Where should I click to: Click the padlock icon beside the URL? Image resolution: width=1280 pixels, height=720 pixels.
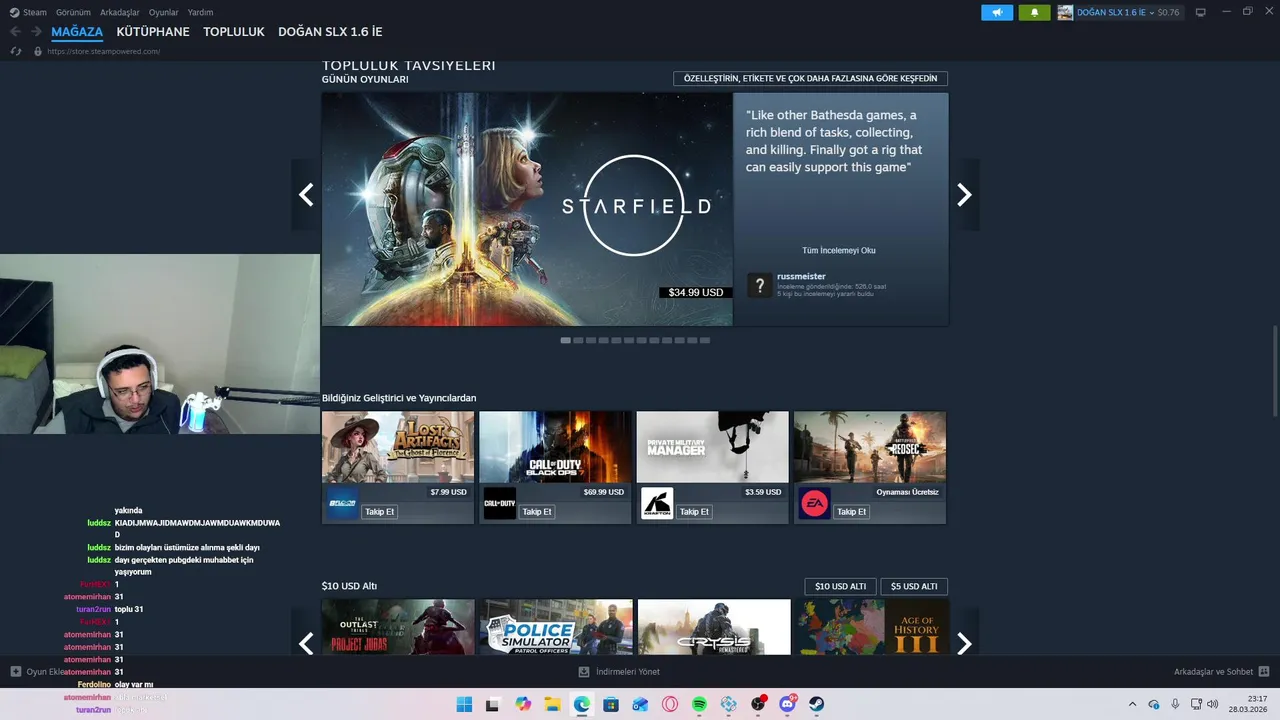click(x=38, y=51)
